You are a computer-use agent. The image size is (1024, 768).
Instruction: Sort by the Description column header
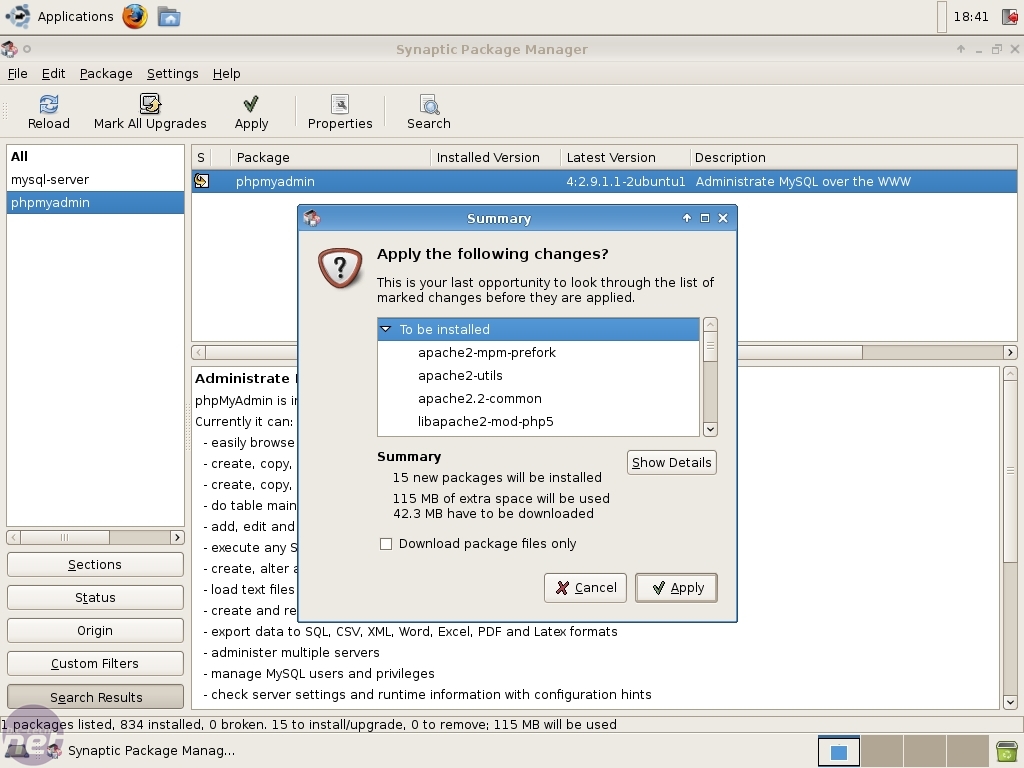click(x=853, y=157)
